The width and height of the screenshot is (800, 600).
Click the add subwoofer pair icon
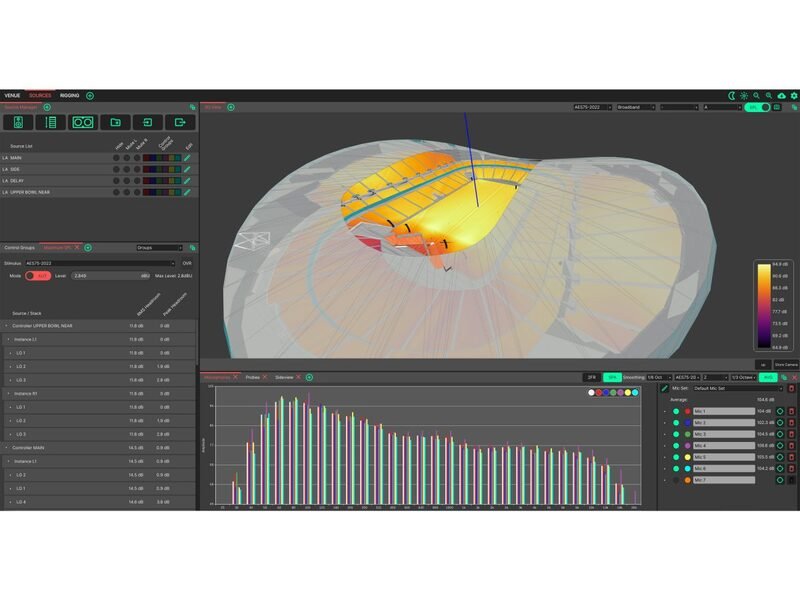point(83,122)
